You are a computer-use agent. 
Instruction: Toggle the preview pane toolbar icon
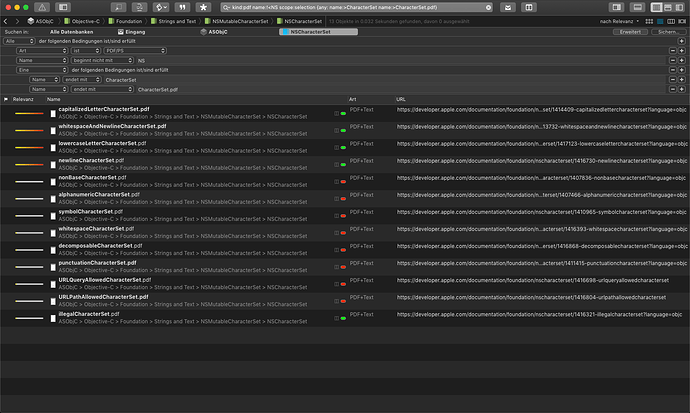click(617, 7)
